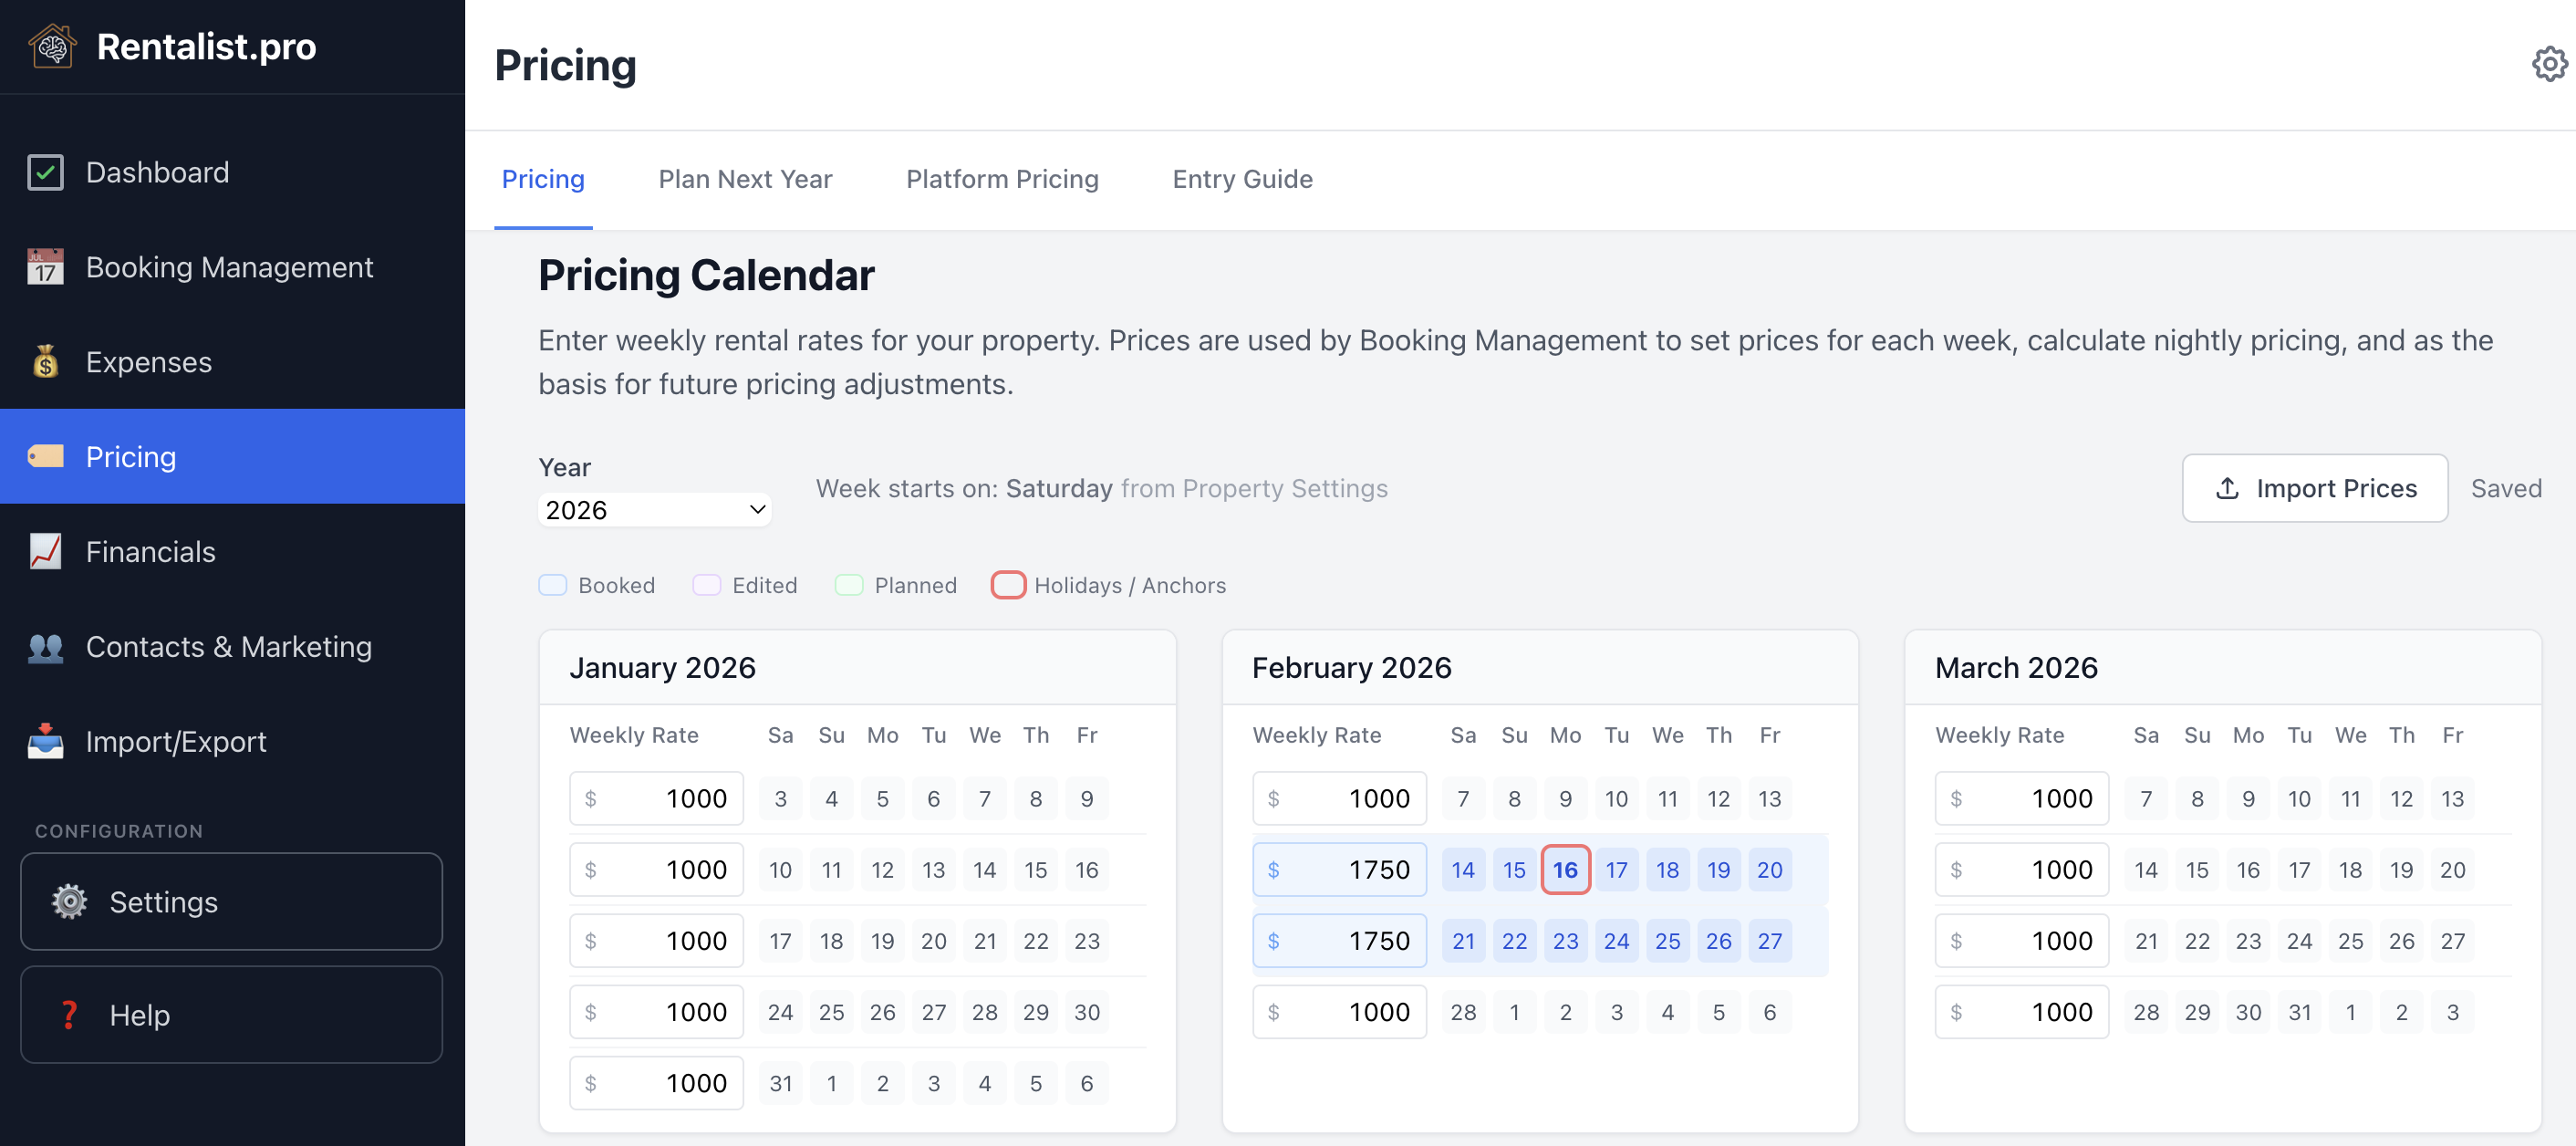The height and width of the screenshot is (1146, 2576).
Task: Open the settings gear at top right
Action: (2548, 64)
